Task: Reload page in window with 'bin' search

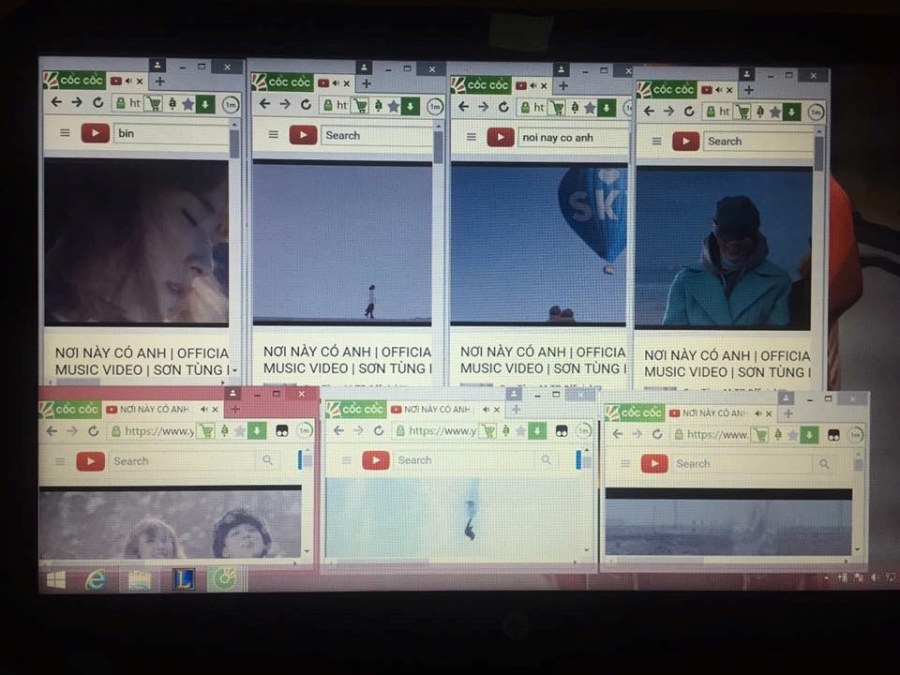Action: [x=98, y=103]
